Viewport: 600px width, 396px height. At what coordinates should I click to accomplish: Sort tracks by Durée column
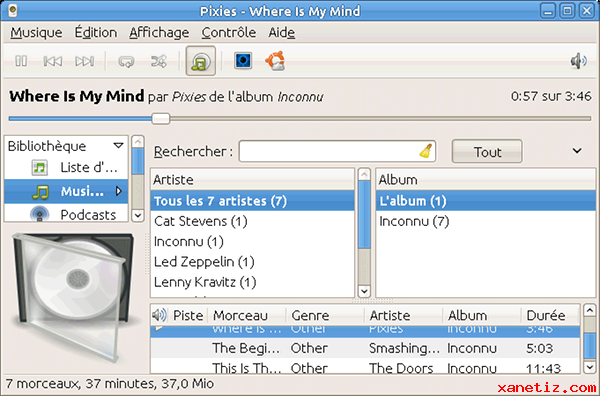[x=550, y=315]
